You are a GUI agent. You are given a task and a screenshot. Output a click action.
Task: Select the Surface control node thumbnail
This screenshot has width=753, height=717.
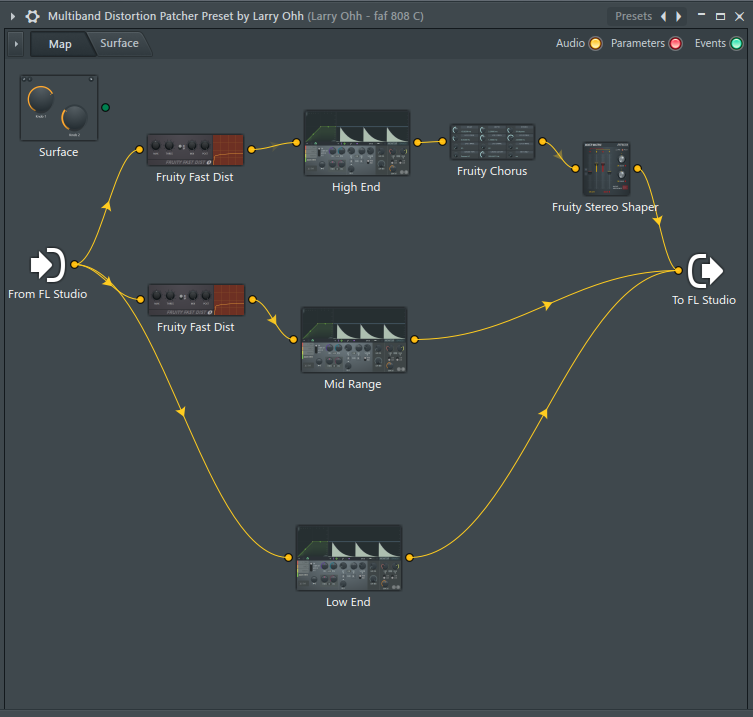58,108
